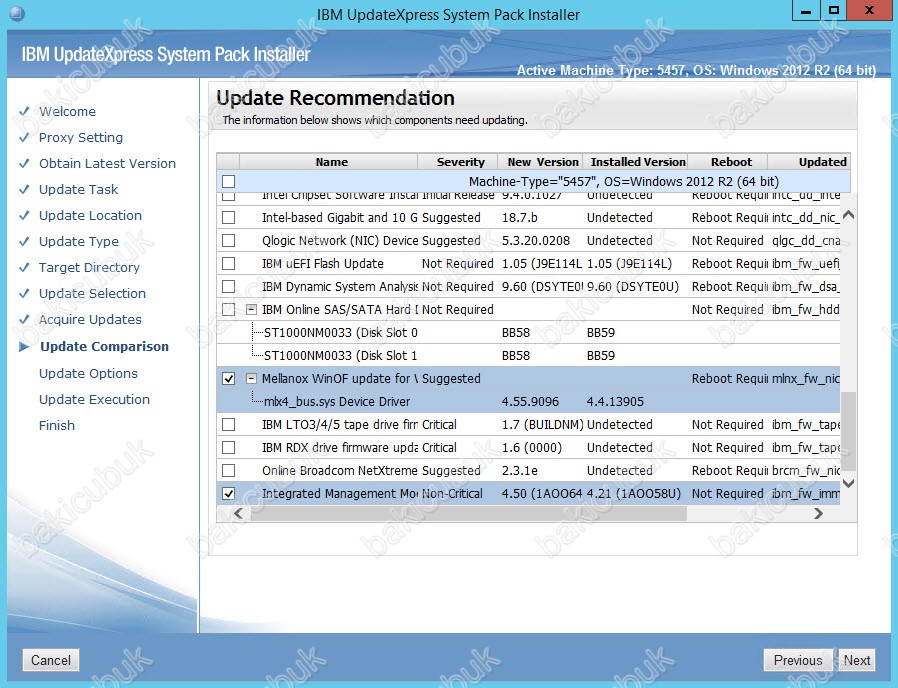The height and width of the screenshot is (688, 898).
Task: Tick the Online Broadcom NetXtreme checkbox
Action: coord(229,470)
